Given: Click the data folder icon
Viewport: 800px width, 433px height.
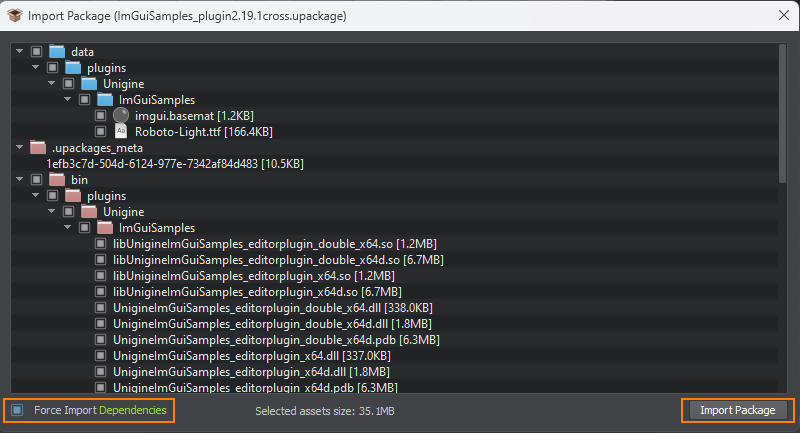Looking at the screenshot, I should [x=57, y=52].
